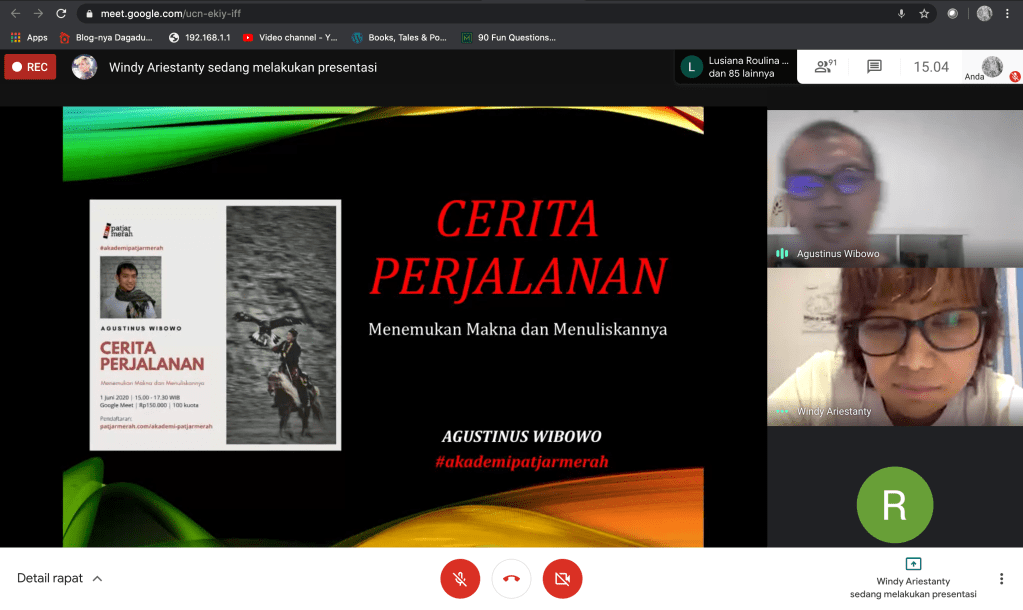The height and width of the screenshot is (610, 1023).
Task: Show the participants list icon
Action: [825, 67]
